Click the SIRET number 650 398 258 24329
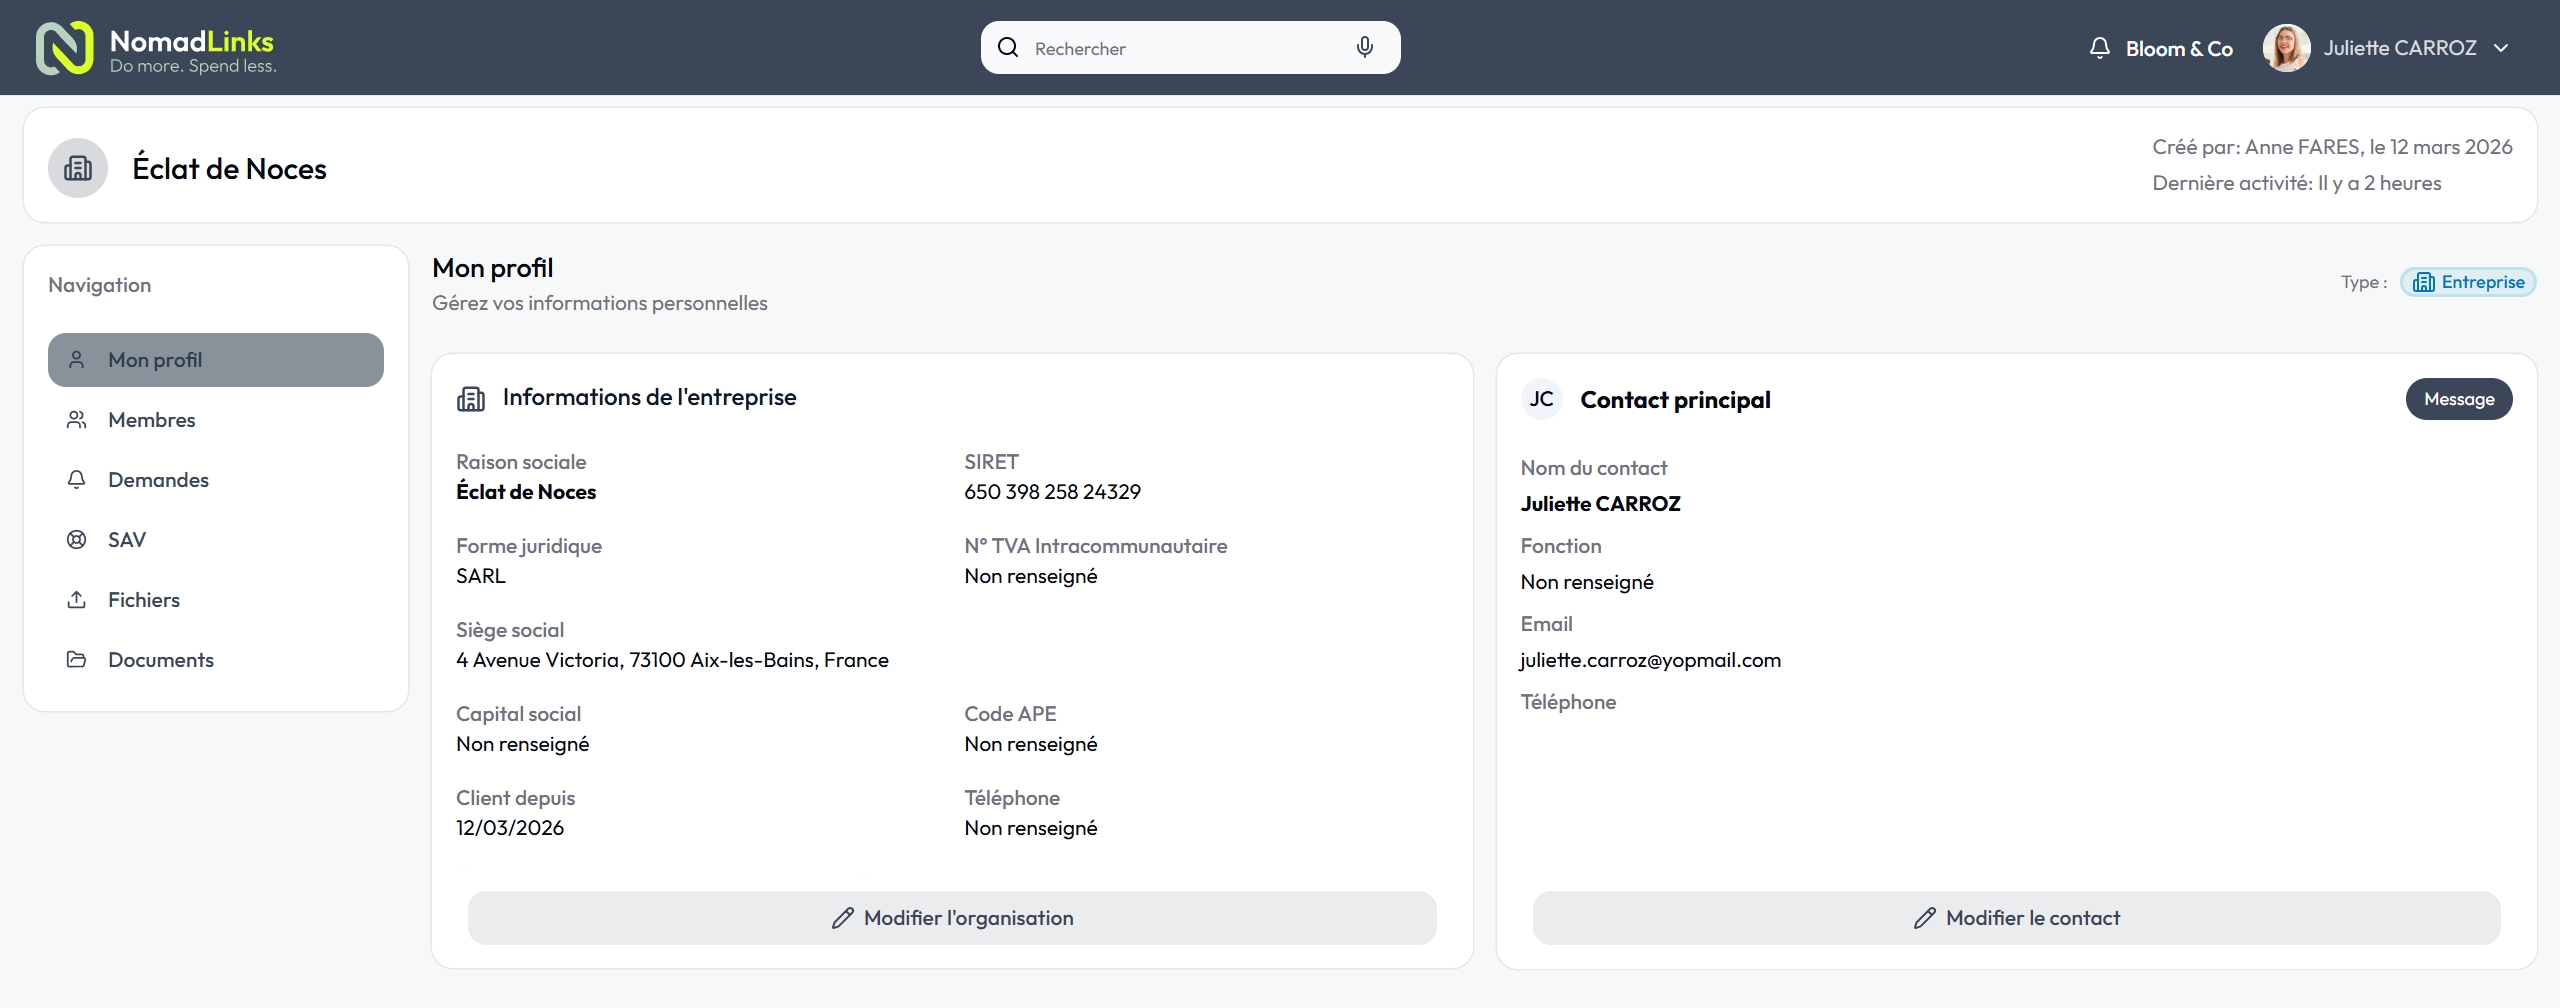Screen dimensions: 2560x1008 1052,492
